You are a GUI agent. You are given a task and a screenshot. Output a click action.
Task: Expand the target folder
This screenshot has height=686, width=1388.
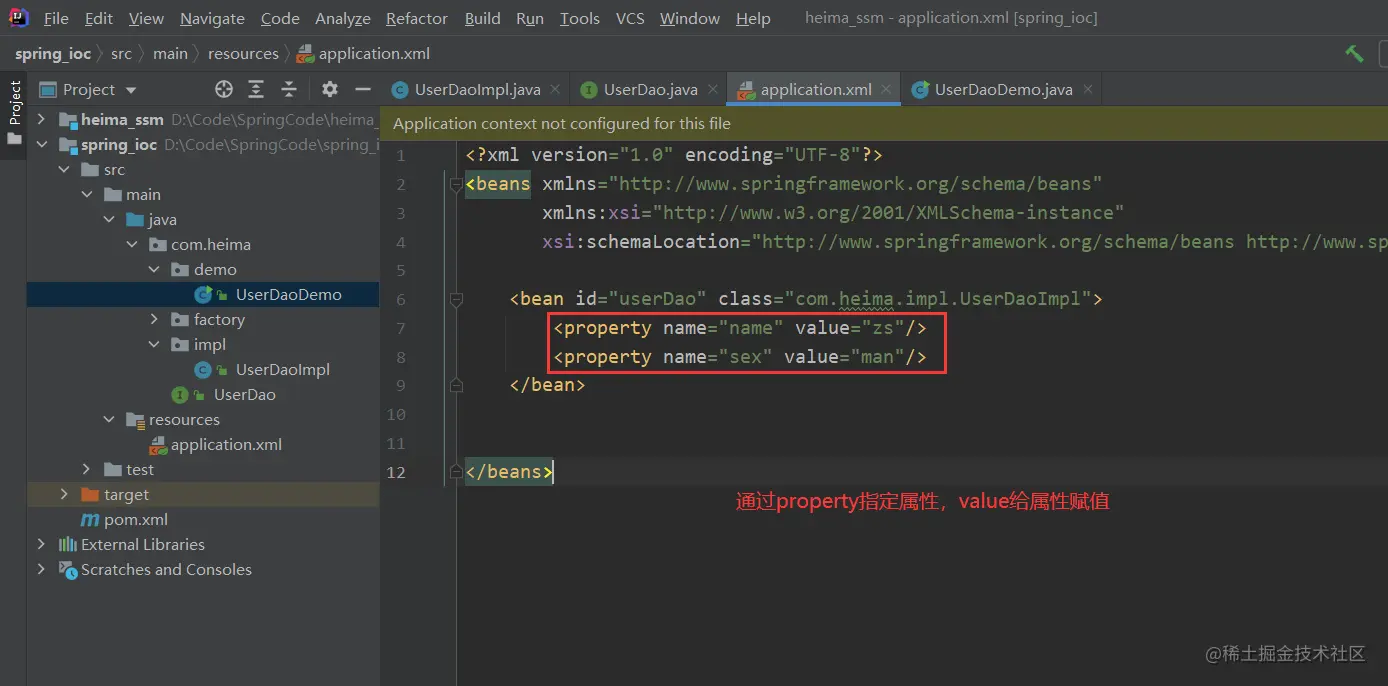coord(65,495)
